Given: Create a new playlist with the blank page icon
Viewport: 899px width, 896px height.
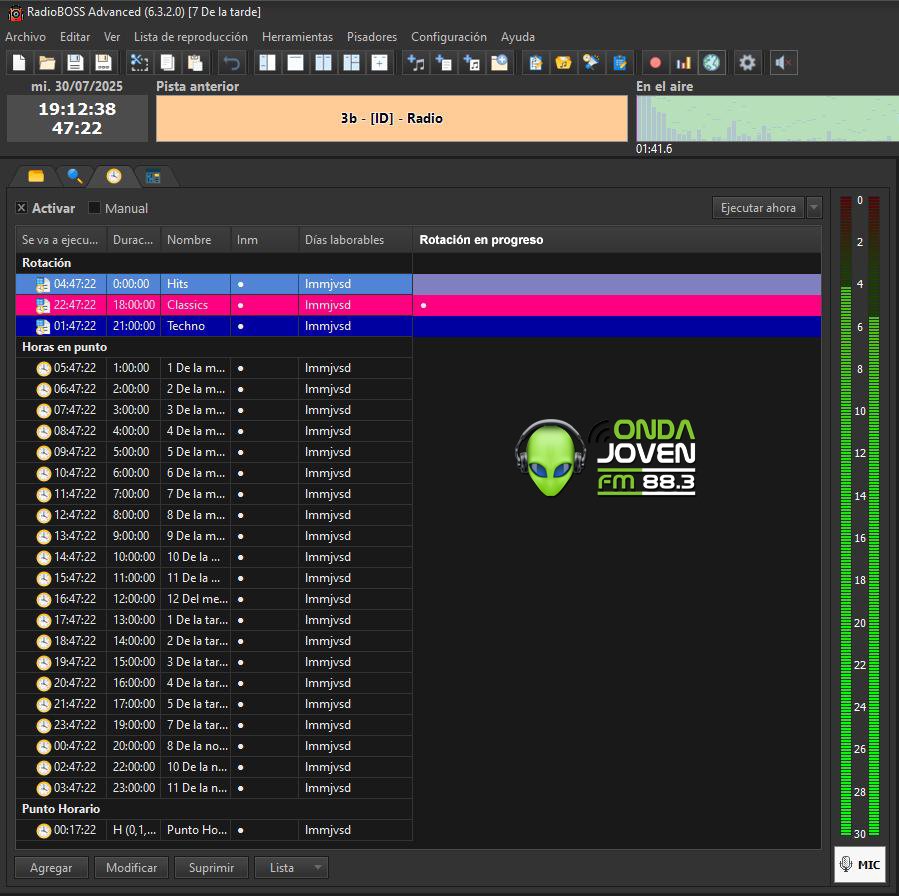Looking at the screenshot, I should click(19, 62).
